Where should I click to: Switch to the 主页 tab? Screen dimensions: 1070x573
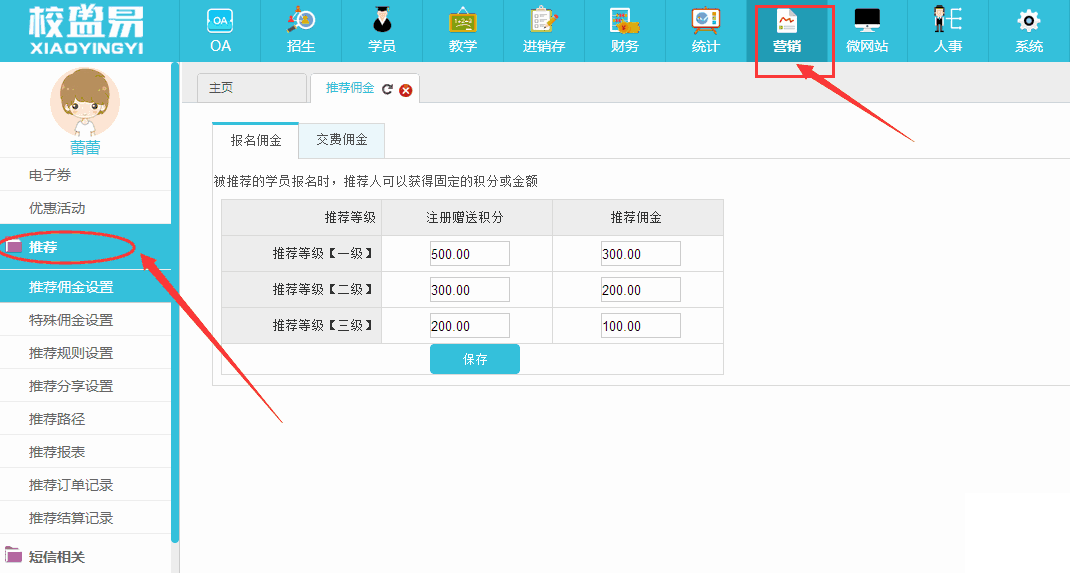click(252, 88)
